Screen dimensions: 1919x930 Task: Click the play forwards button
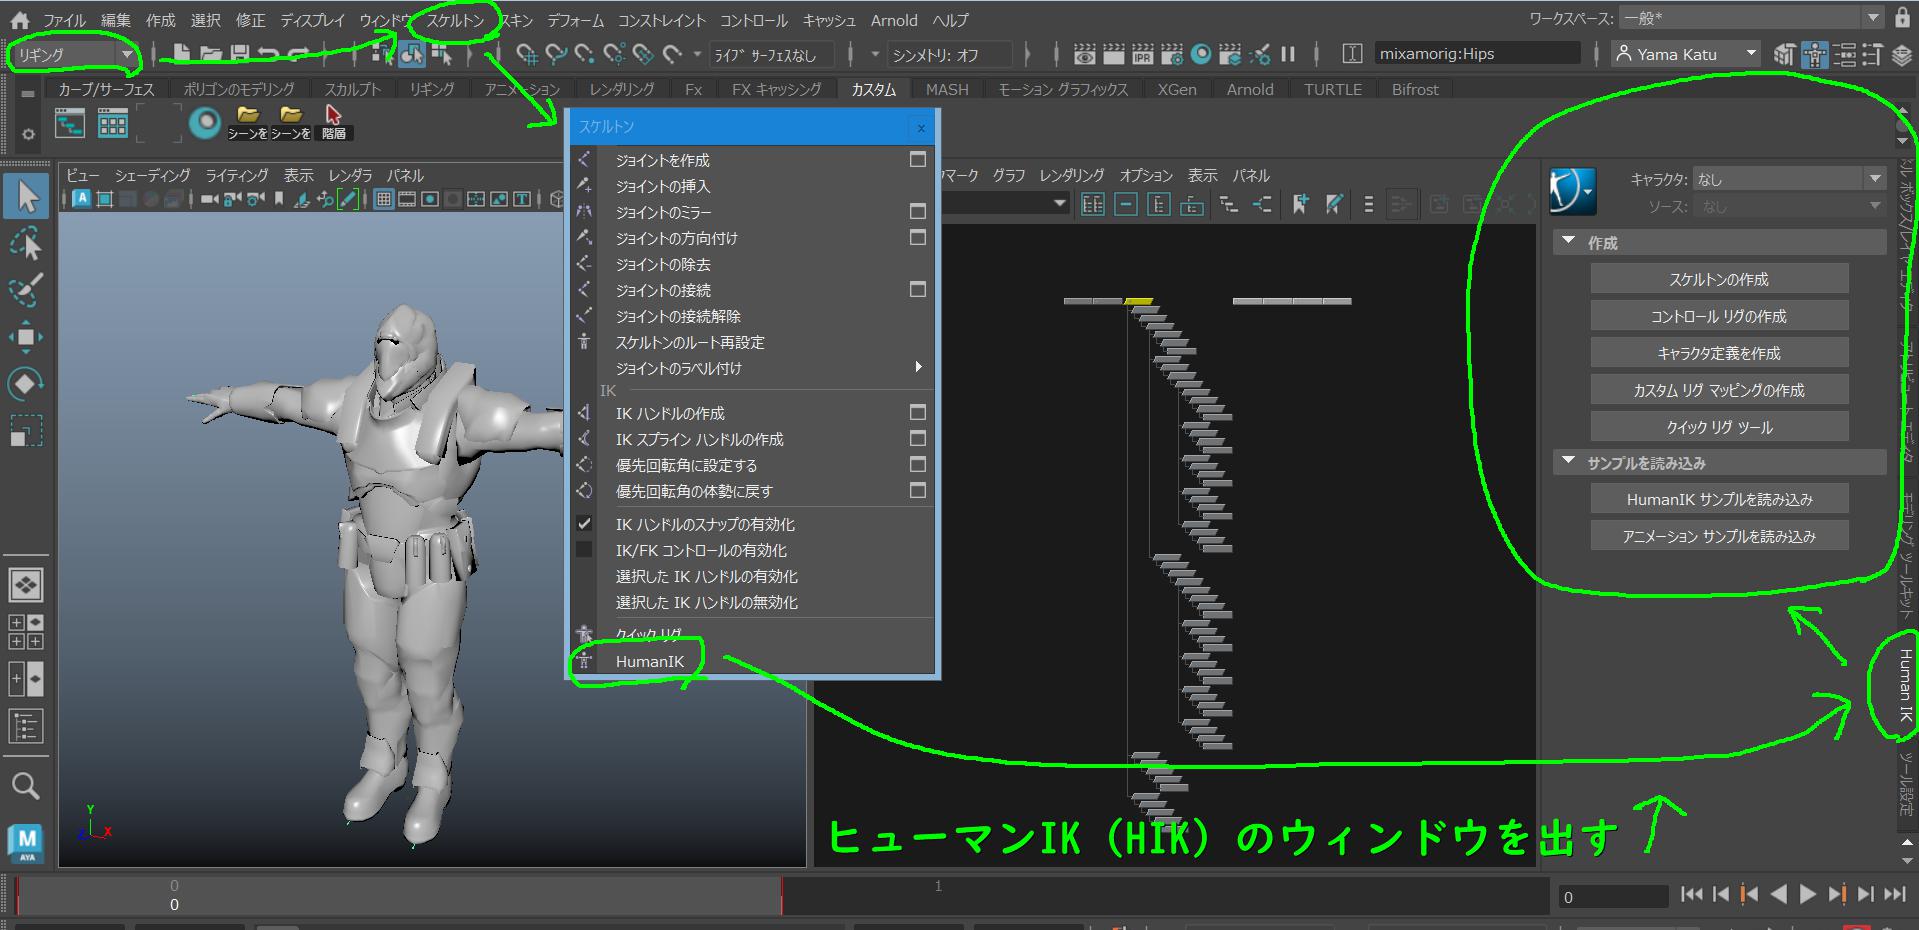click(1807, 895)
